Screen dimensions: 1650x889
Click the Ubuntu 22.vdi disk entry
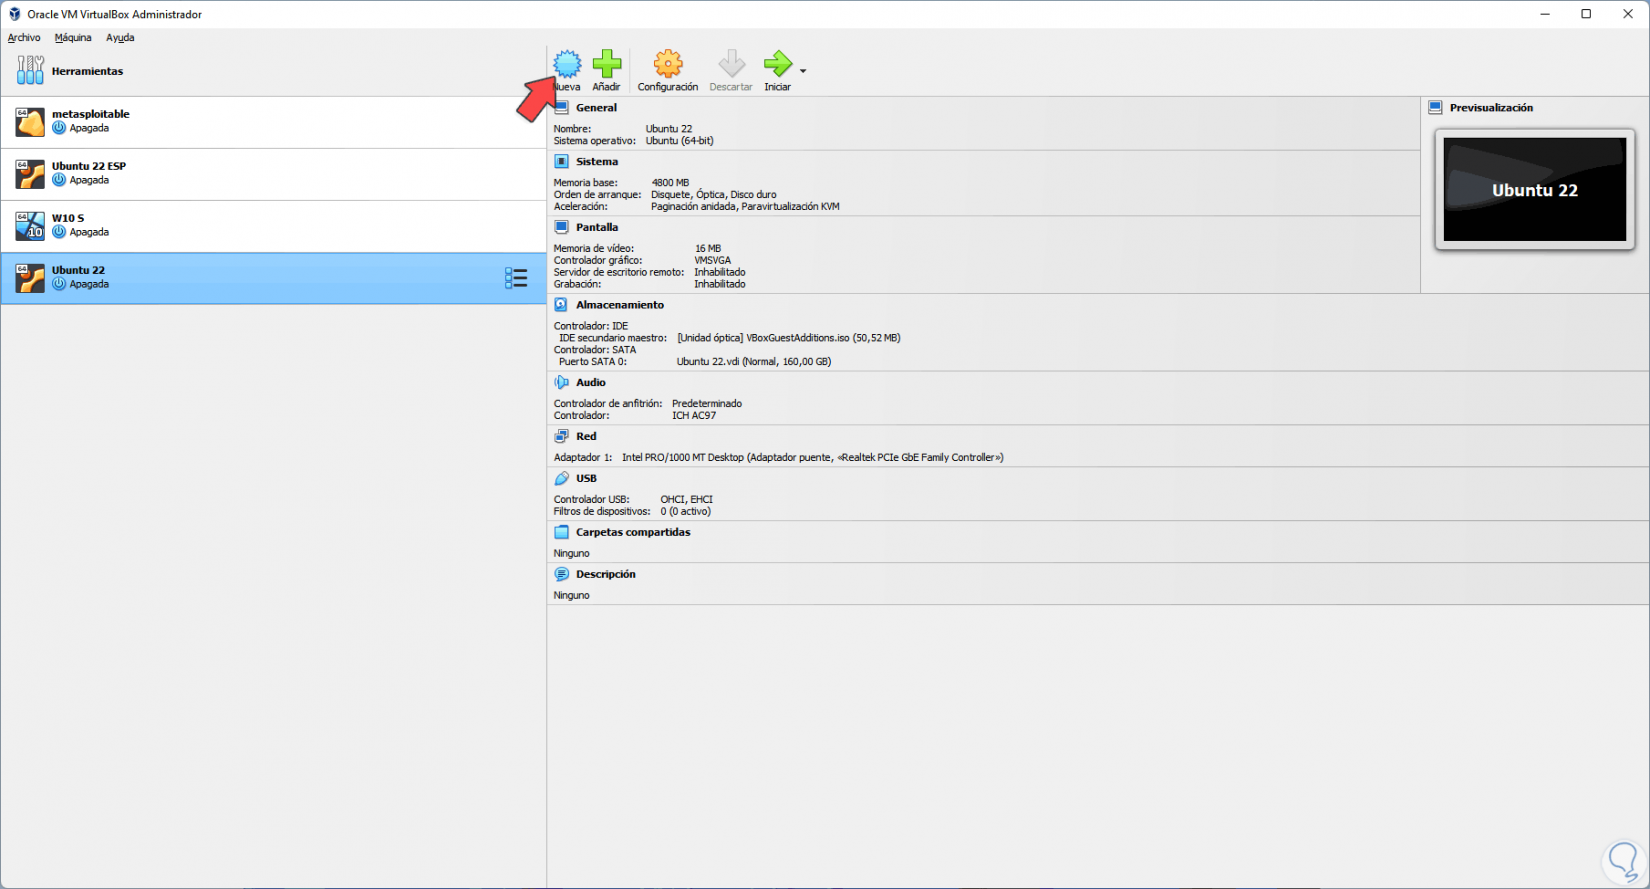point(754,362)
